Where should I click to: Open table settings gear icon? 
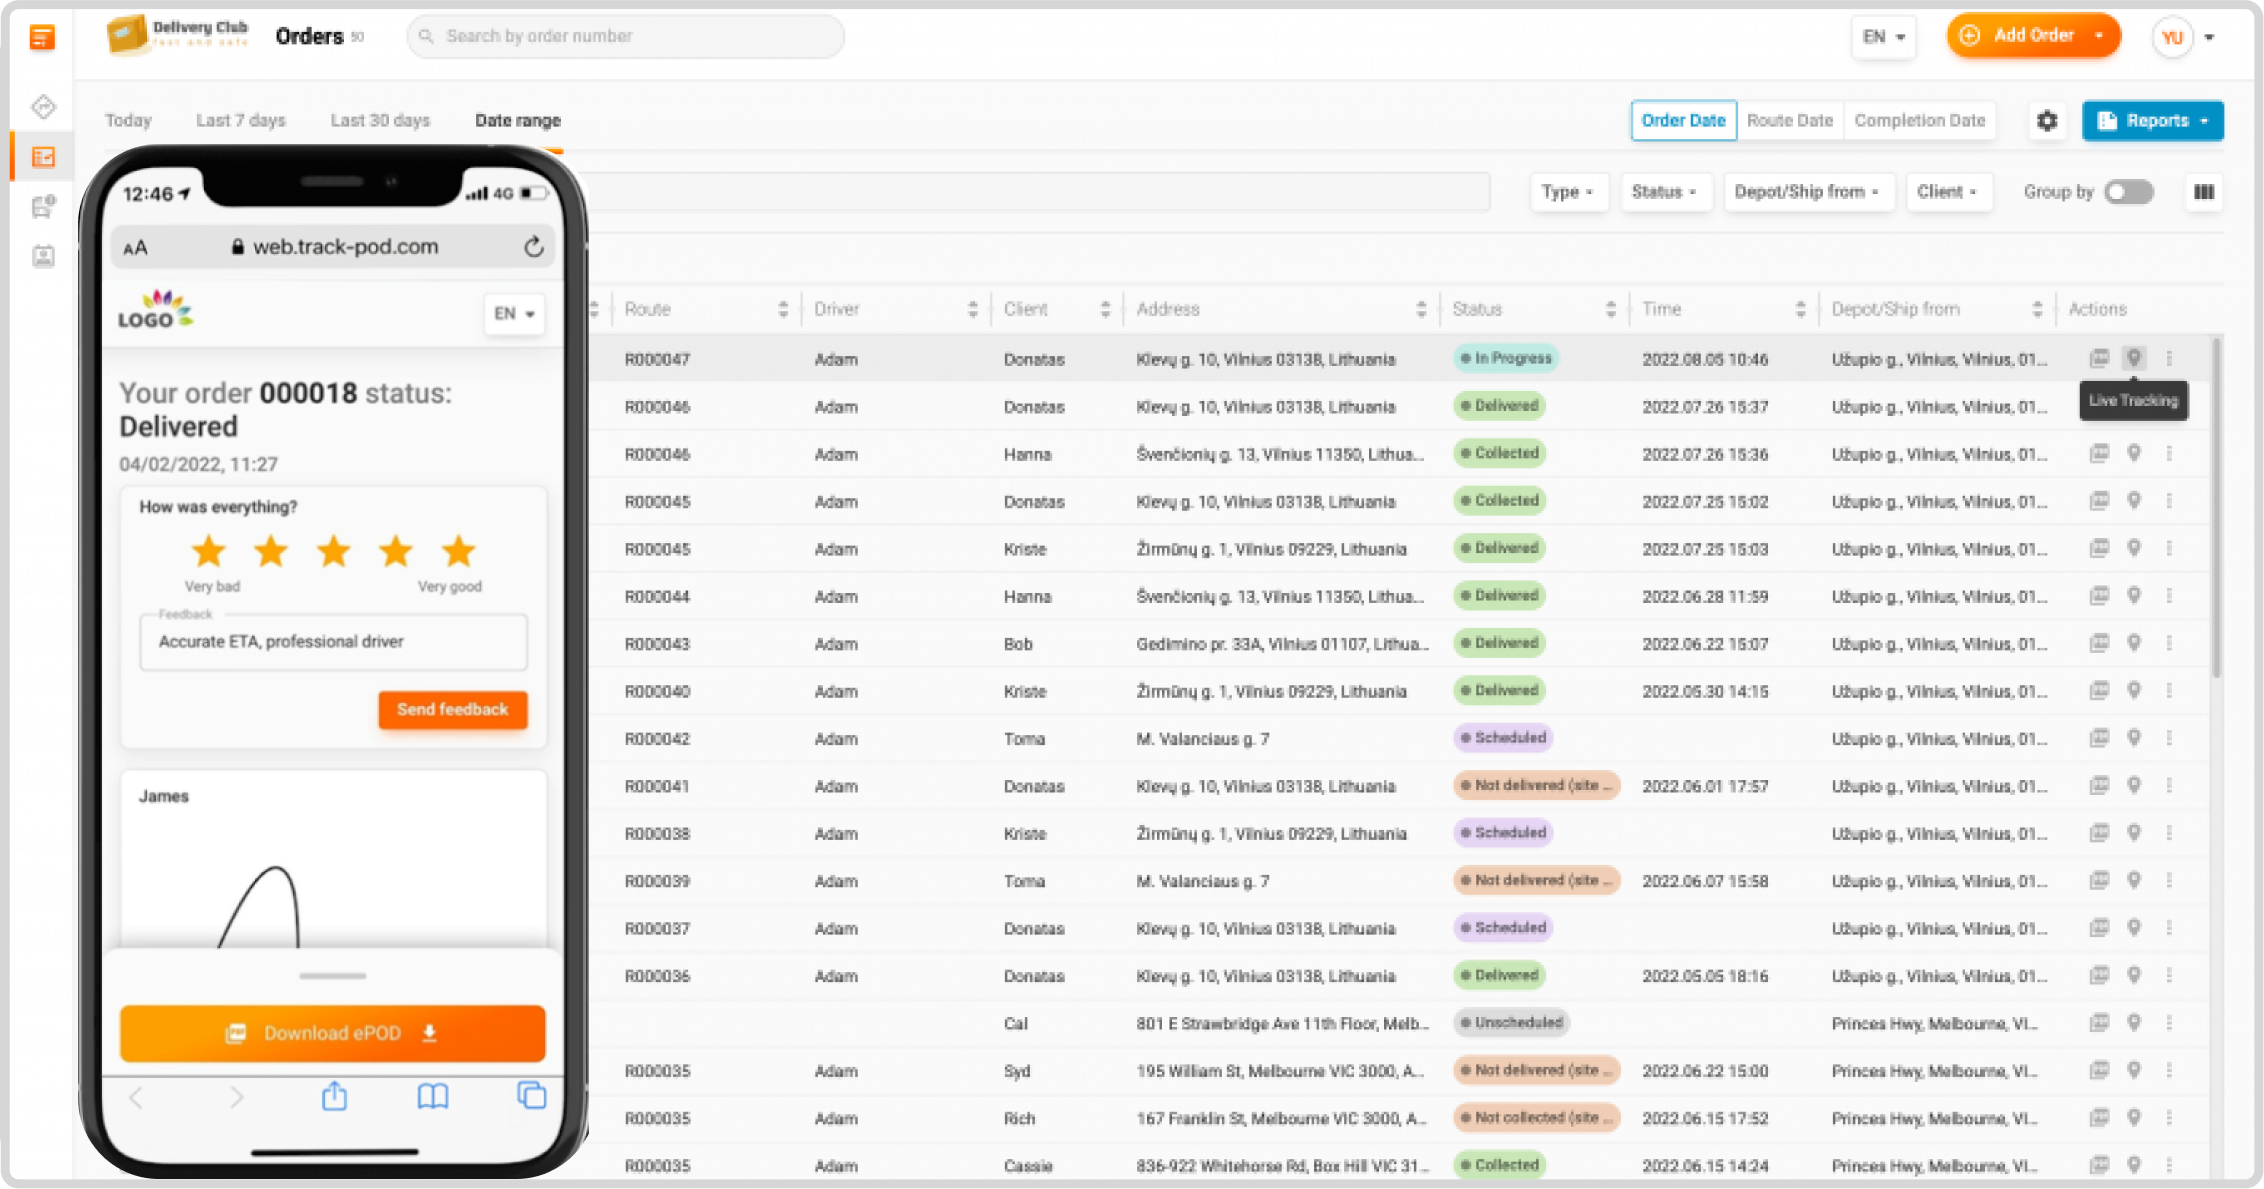click(x=2047, y=121)
